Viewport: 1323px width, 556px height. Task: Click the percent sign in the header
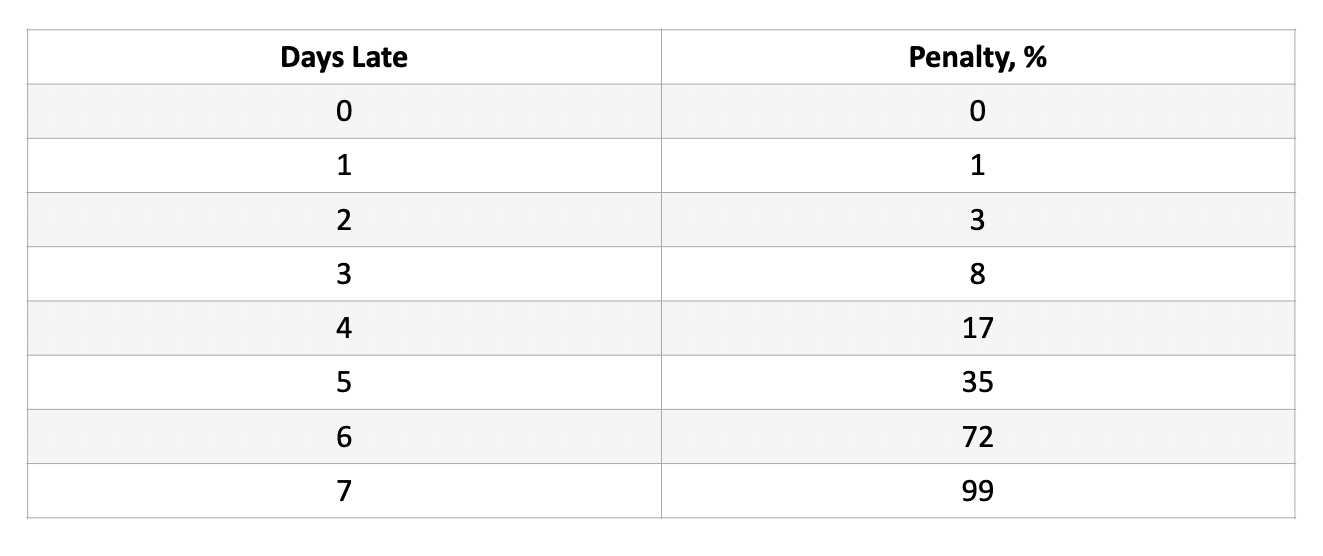click(x=1035, y=58)
